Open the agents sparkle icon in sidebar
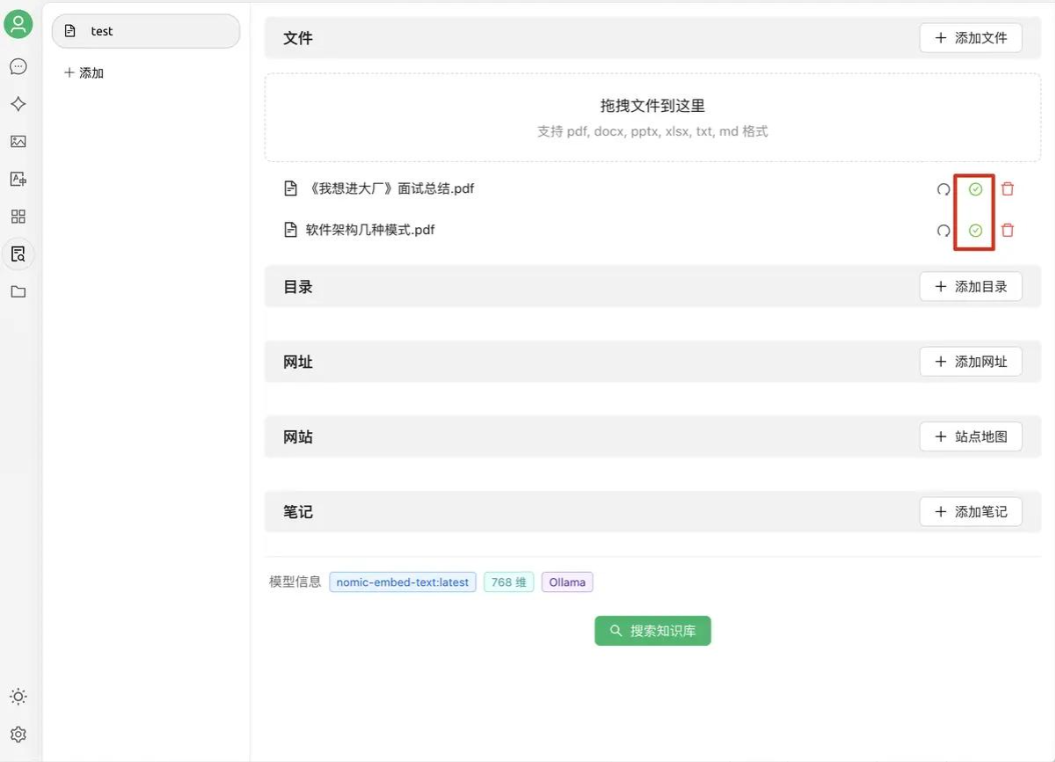 [x=18, y=104]
